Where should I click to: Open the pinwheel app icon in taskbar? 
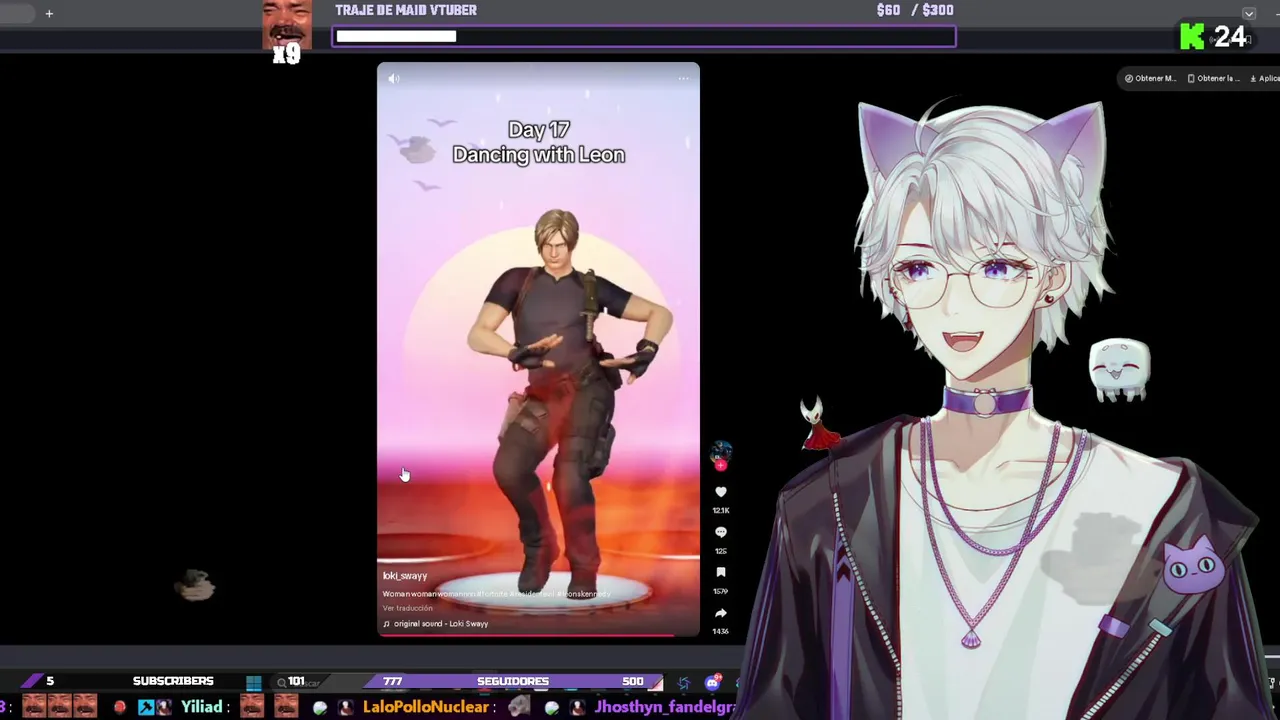click(684, 683)
